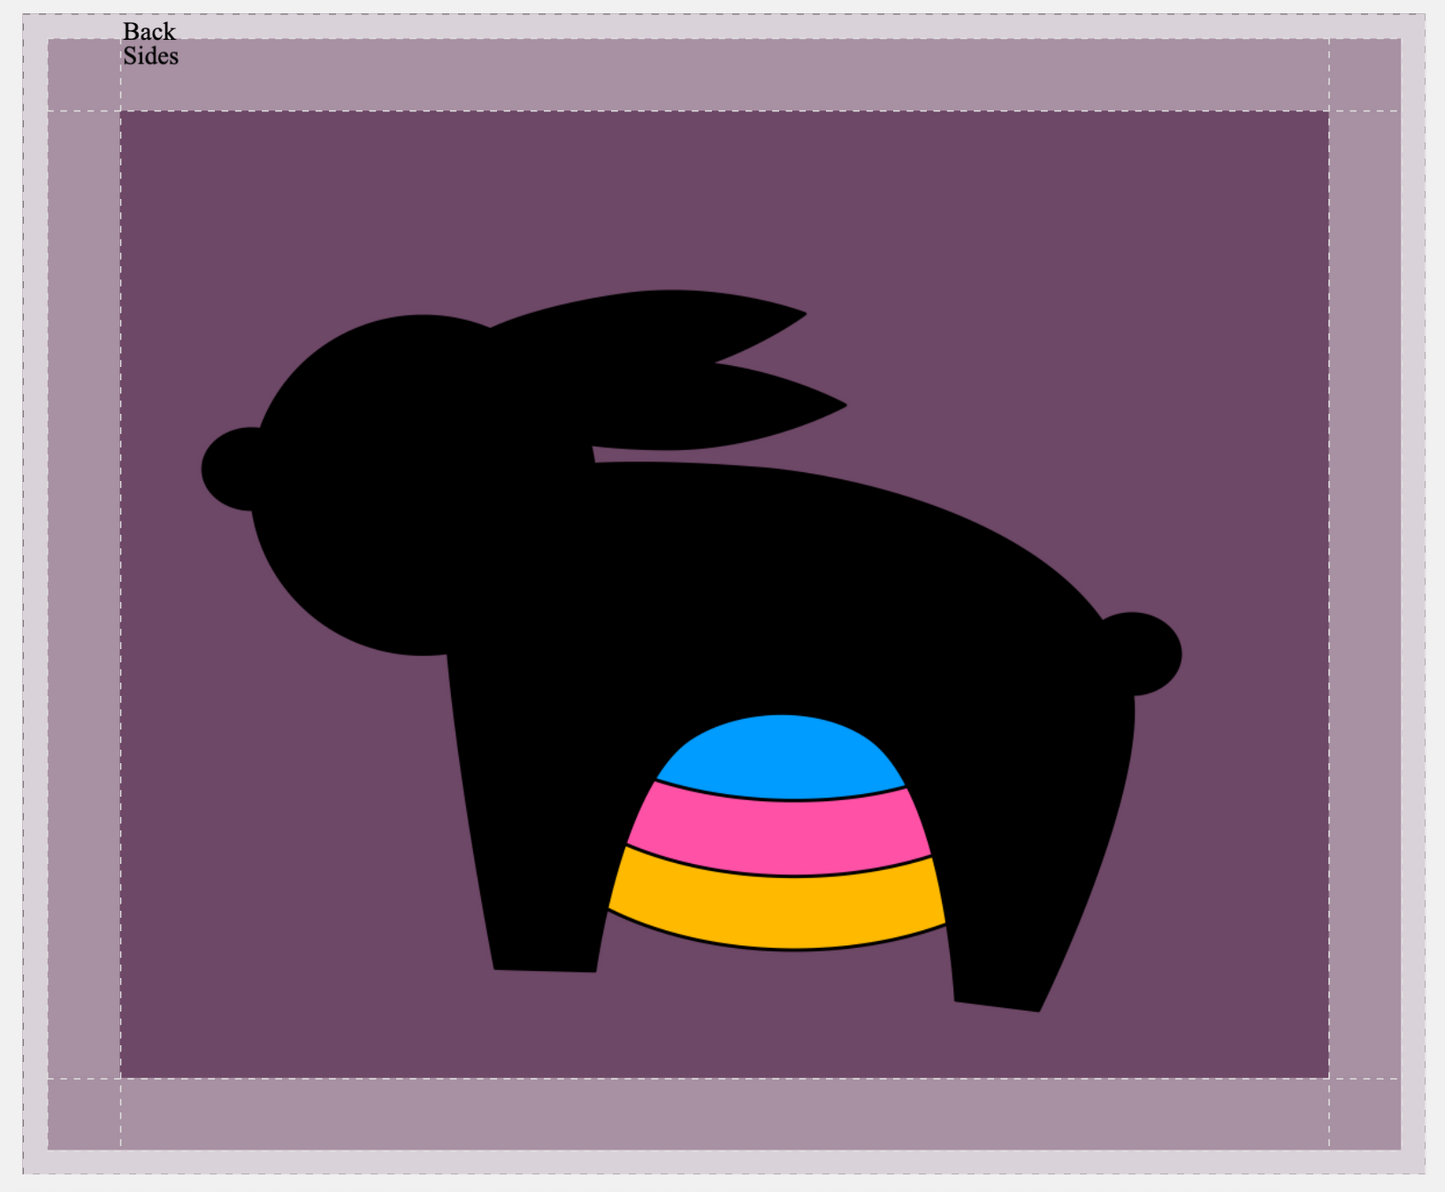Select the blue top egg stripe

point(781,757)
